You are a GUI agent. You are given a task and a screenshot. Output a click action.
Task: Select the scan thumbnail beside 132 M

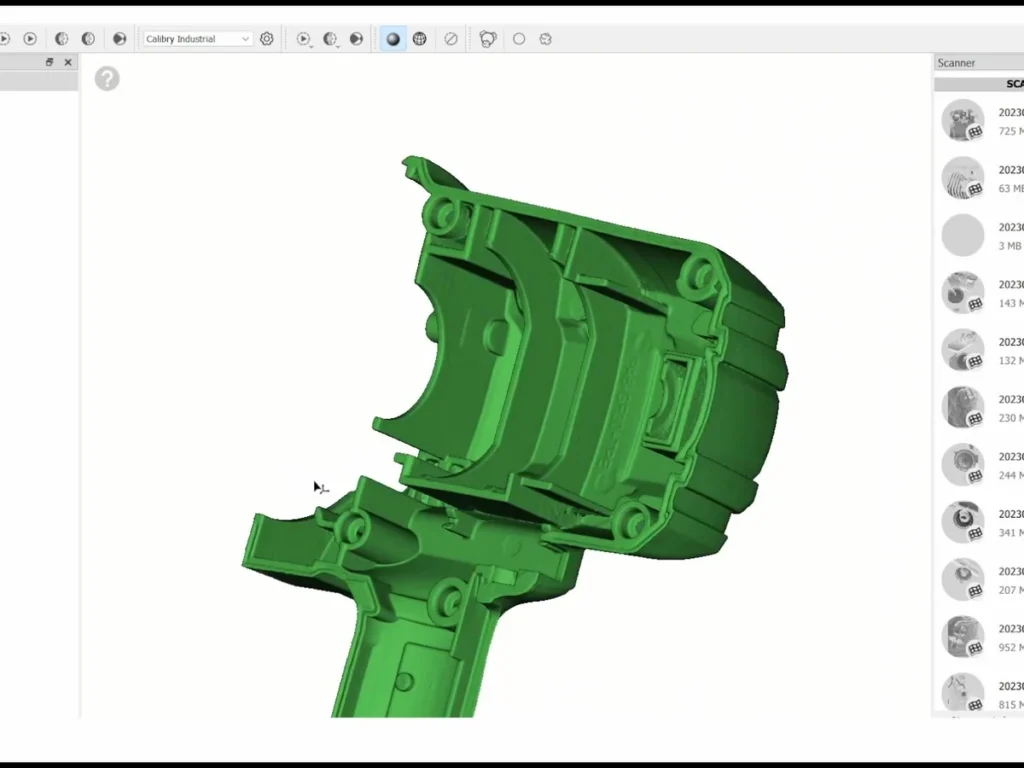(x=963, y=350)
